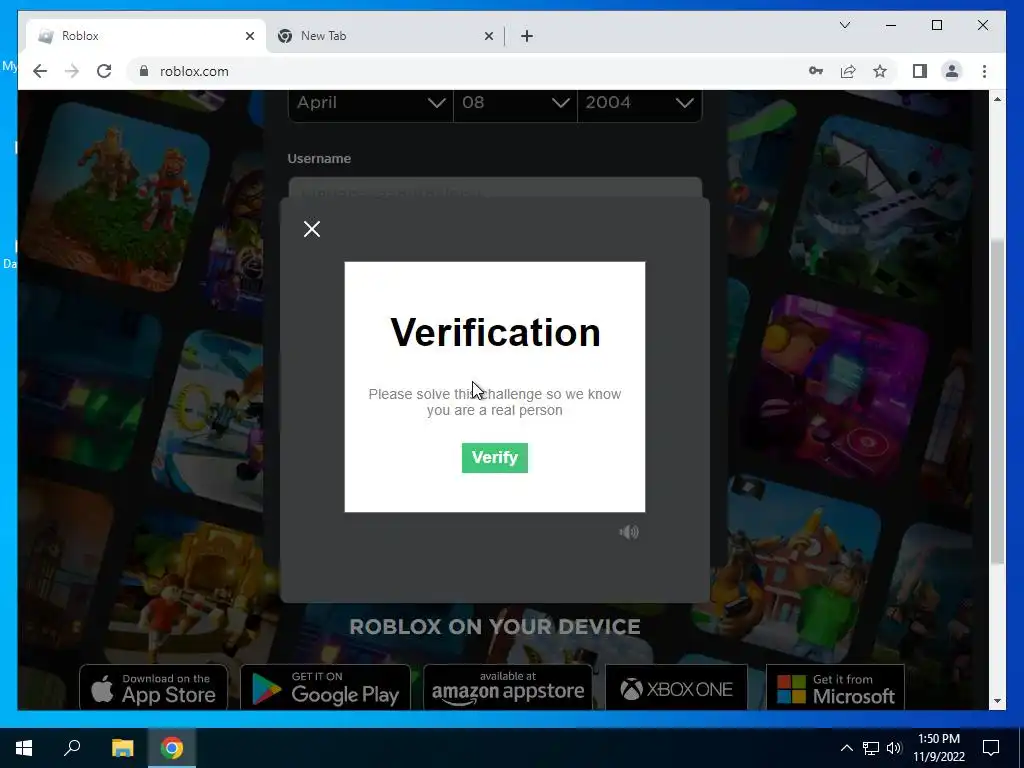Viewport: 1024px width, 768px height.
Task: Open Get it from Microsoft badge
Action: [835, 688]
